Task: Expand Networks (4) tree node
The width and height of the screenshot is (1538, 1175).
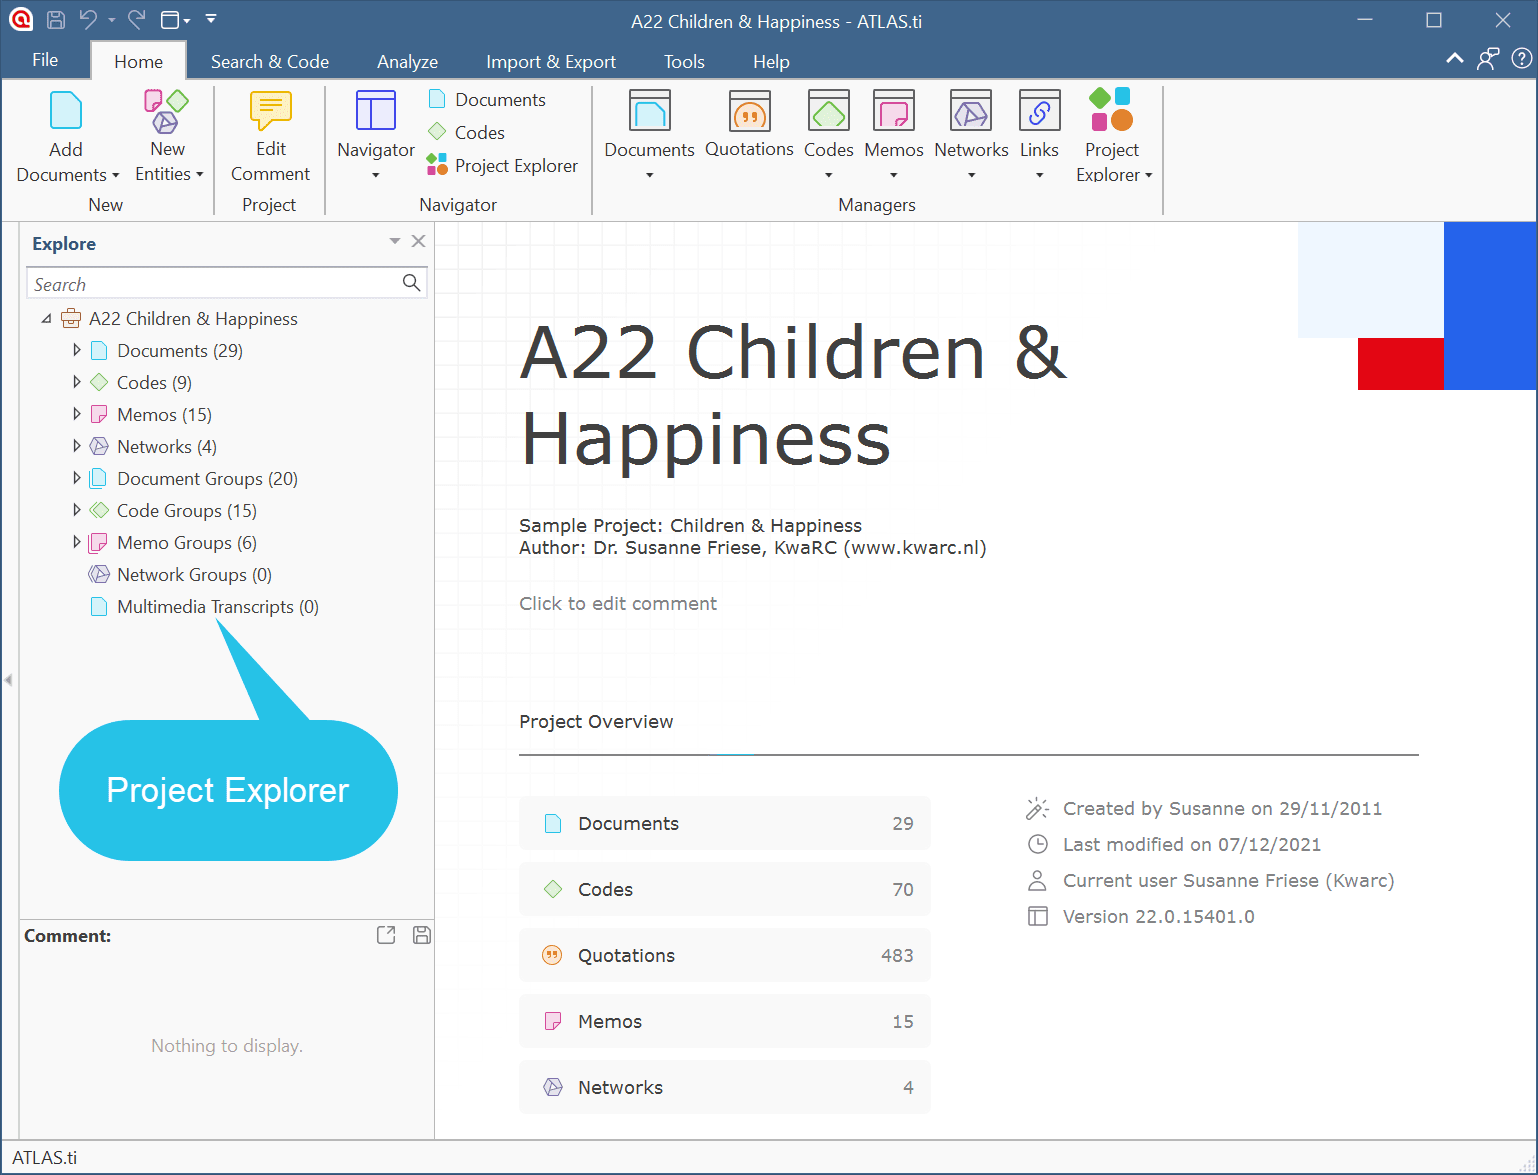Action: 77,446
